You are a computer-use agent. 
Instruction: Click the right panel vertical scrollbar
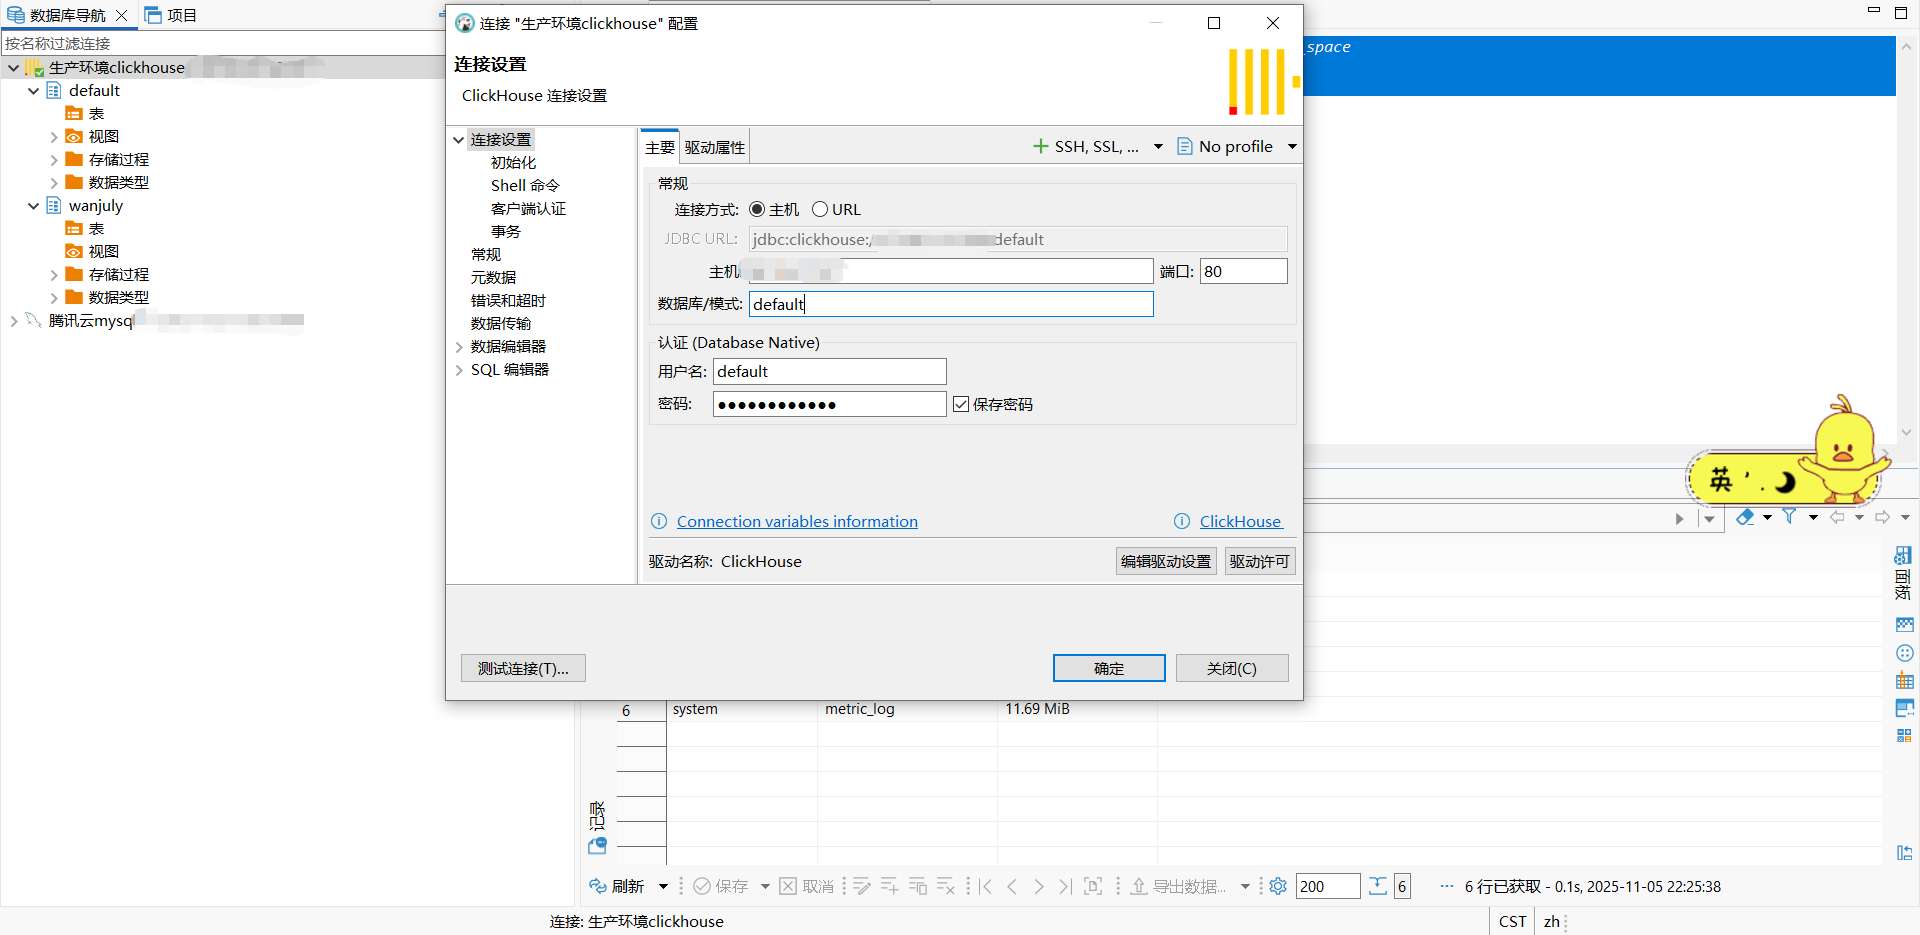click(1906, 240)
